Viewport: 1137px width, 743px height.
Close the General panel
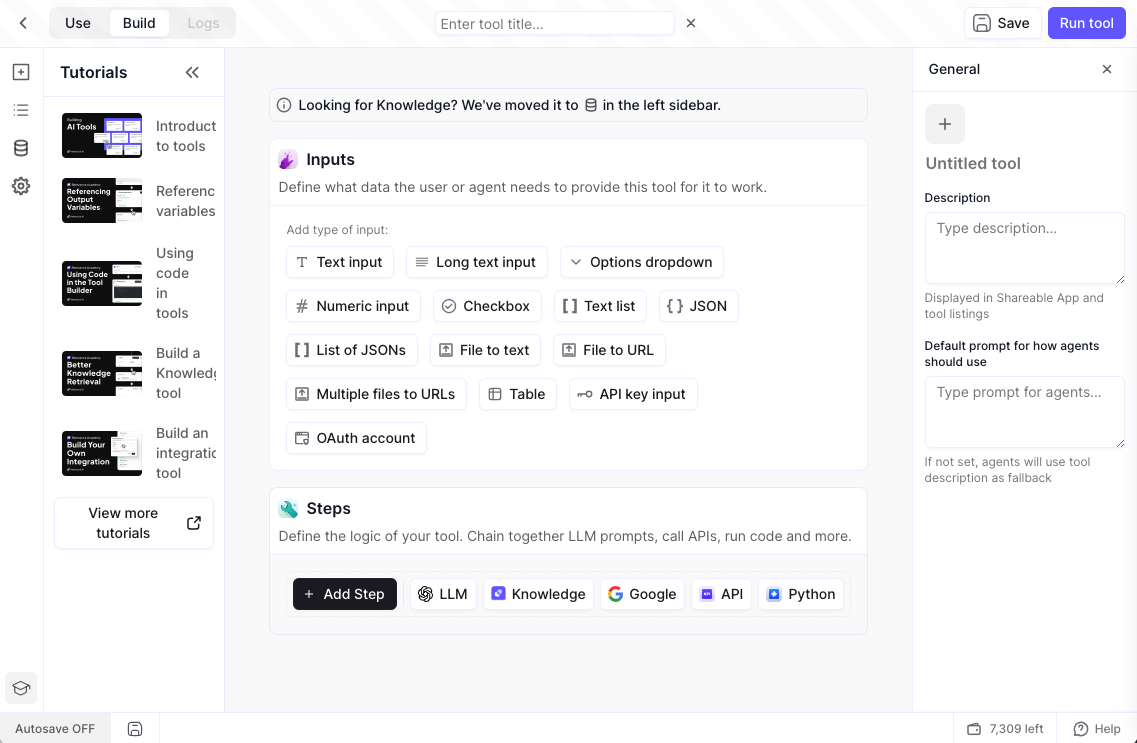(x=1106, y=69)
